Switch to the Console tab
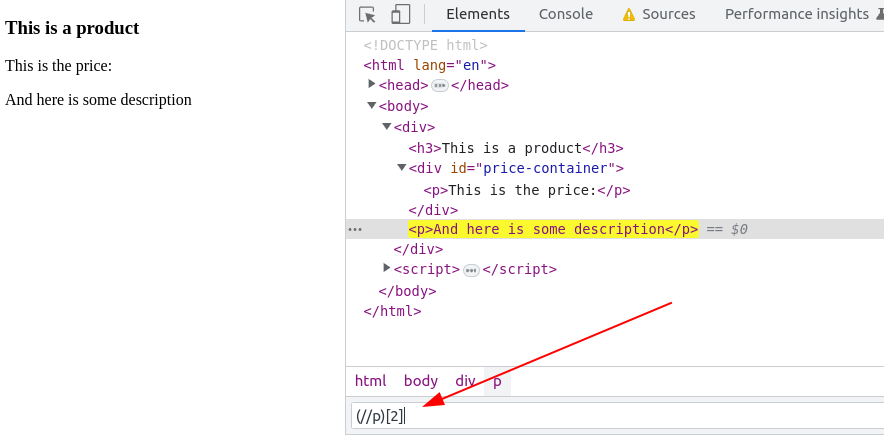 tap(565, 14)
